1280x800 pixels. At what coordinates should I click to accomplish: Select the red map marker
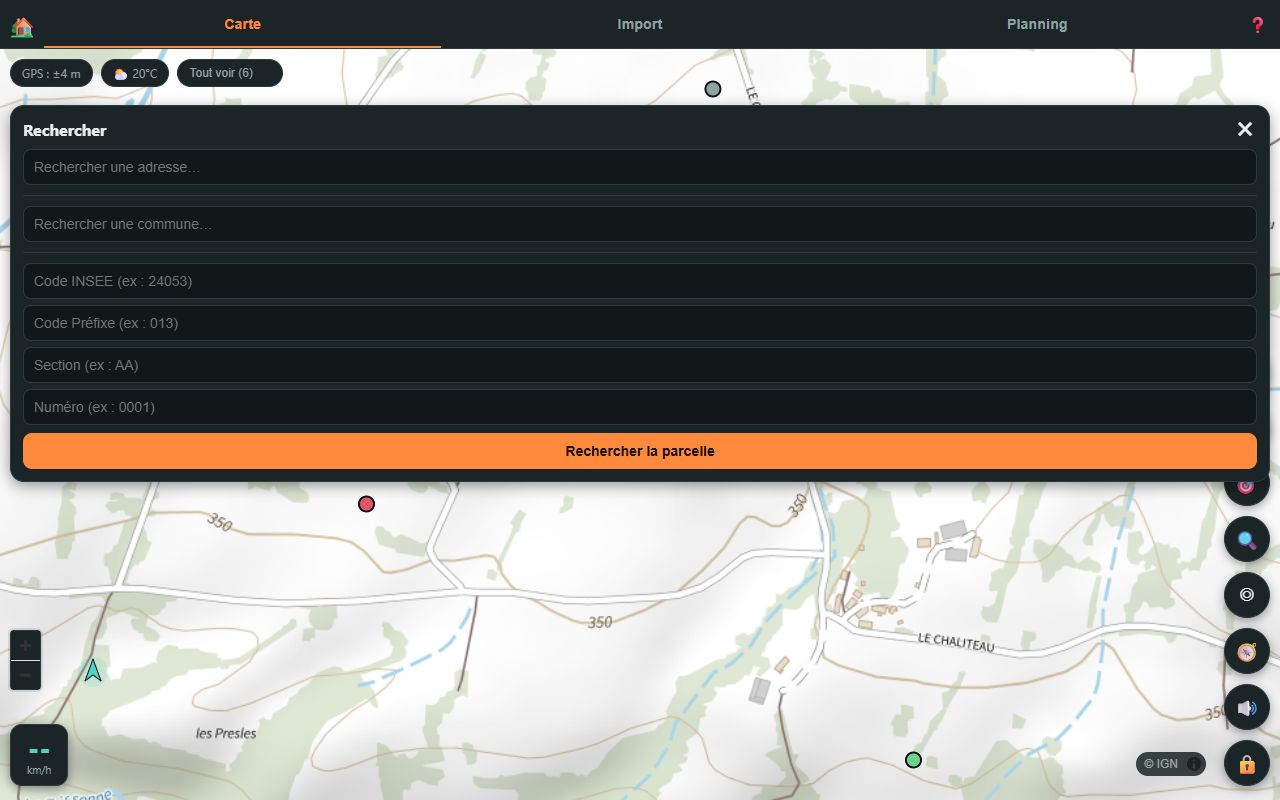pos(366,504)
